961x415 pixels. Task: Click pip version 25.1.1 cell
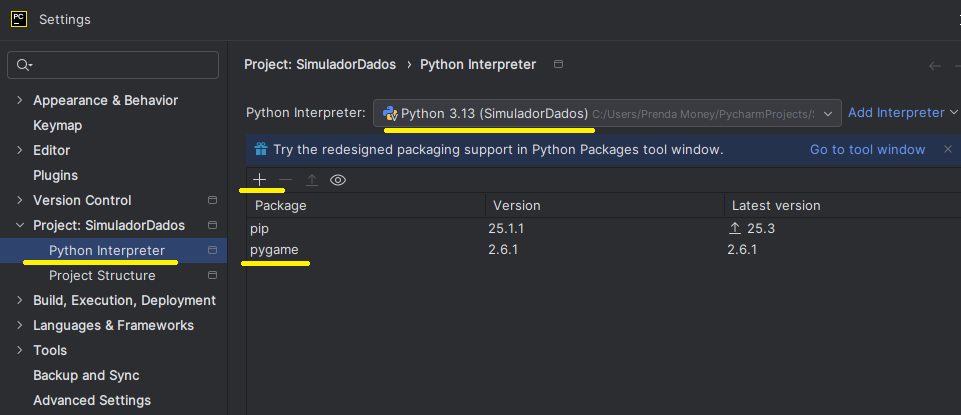(x=506, y=229)
